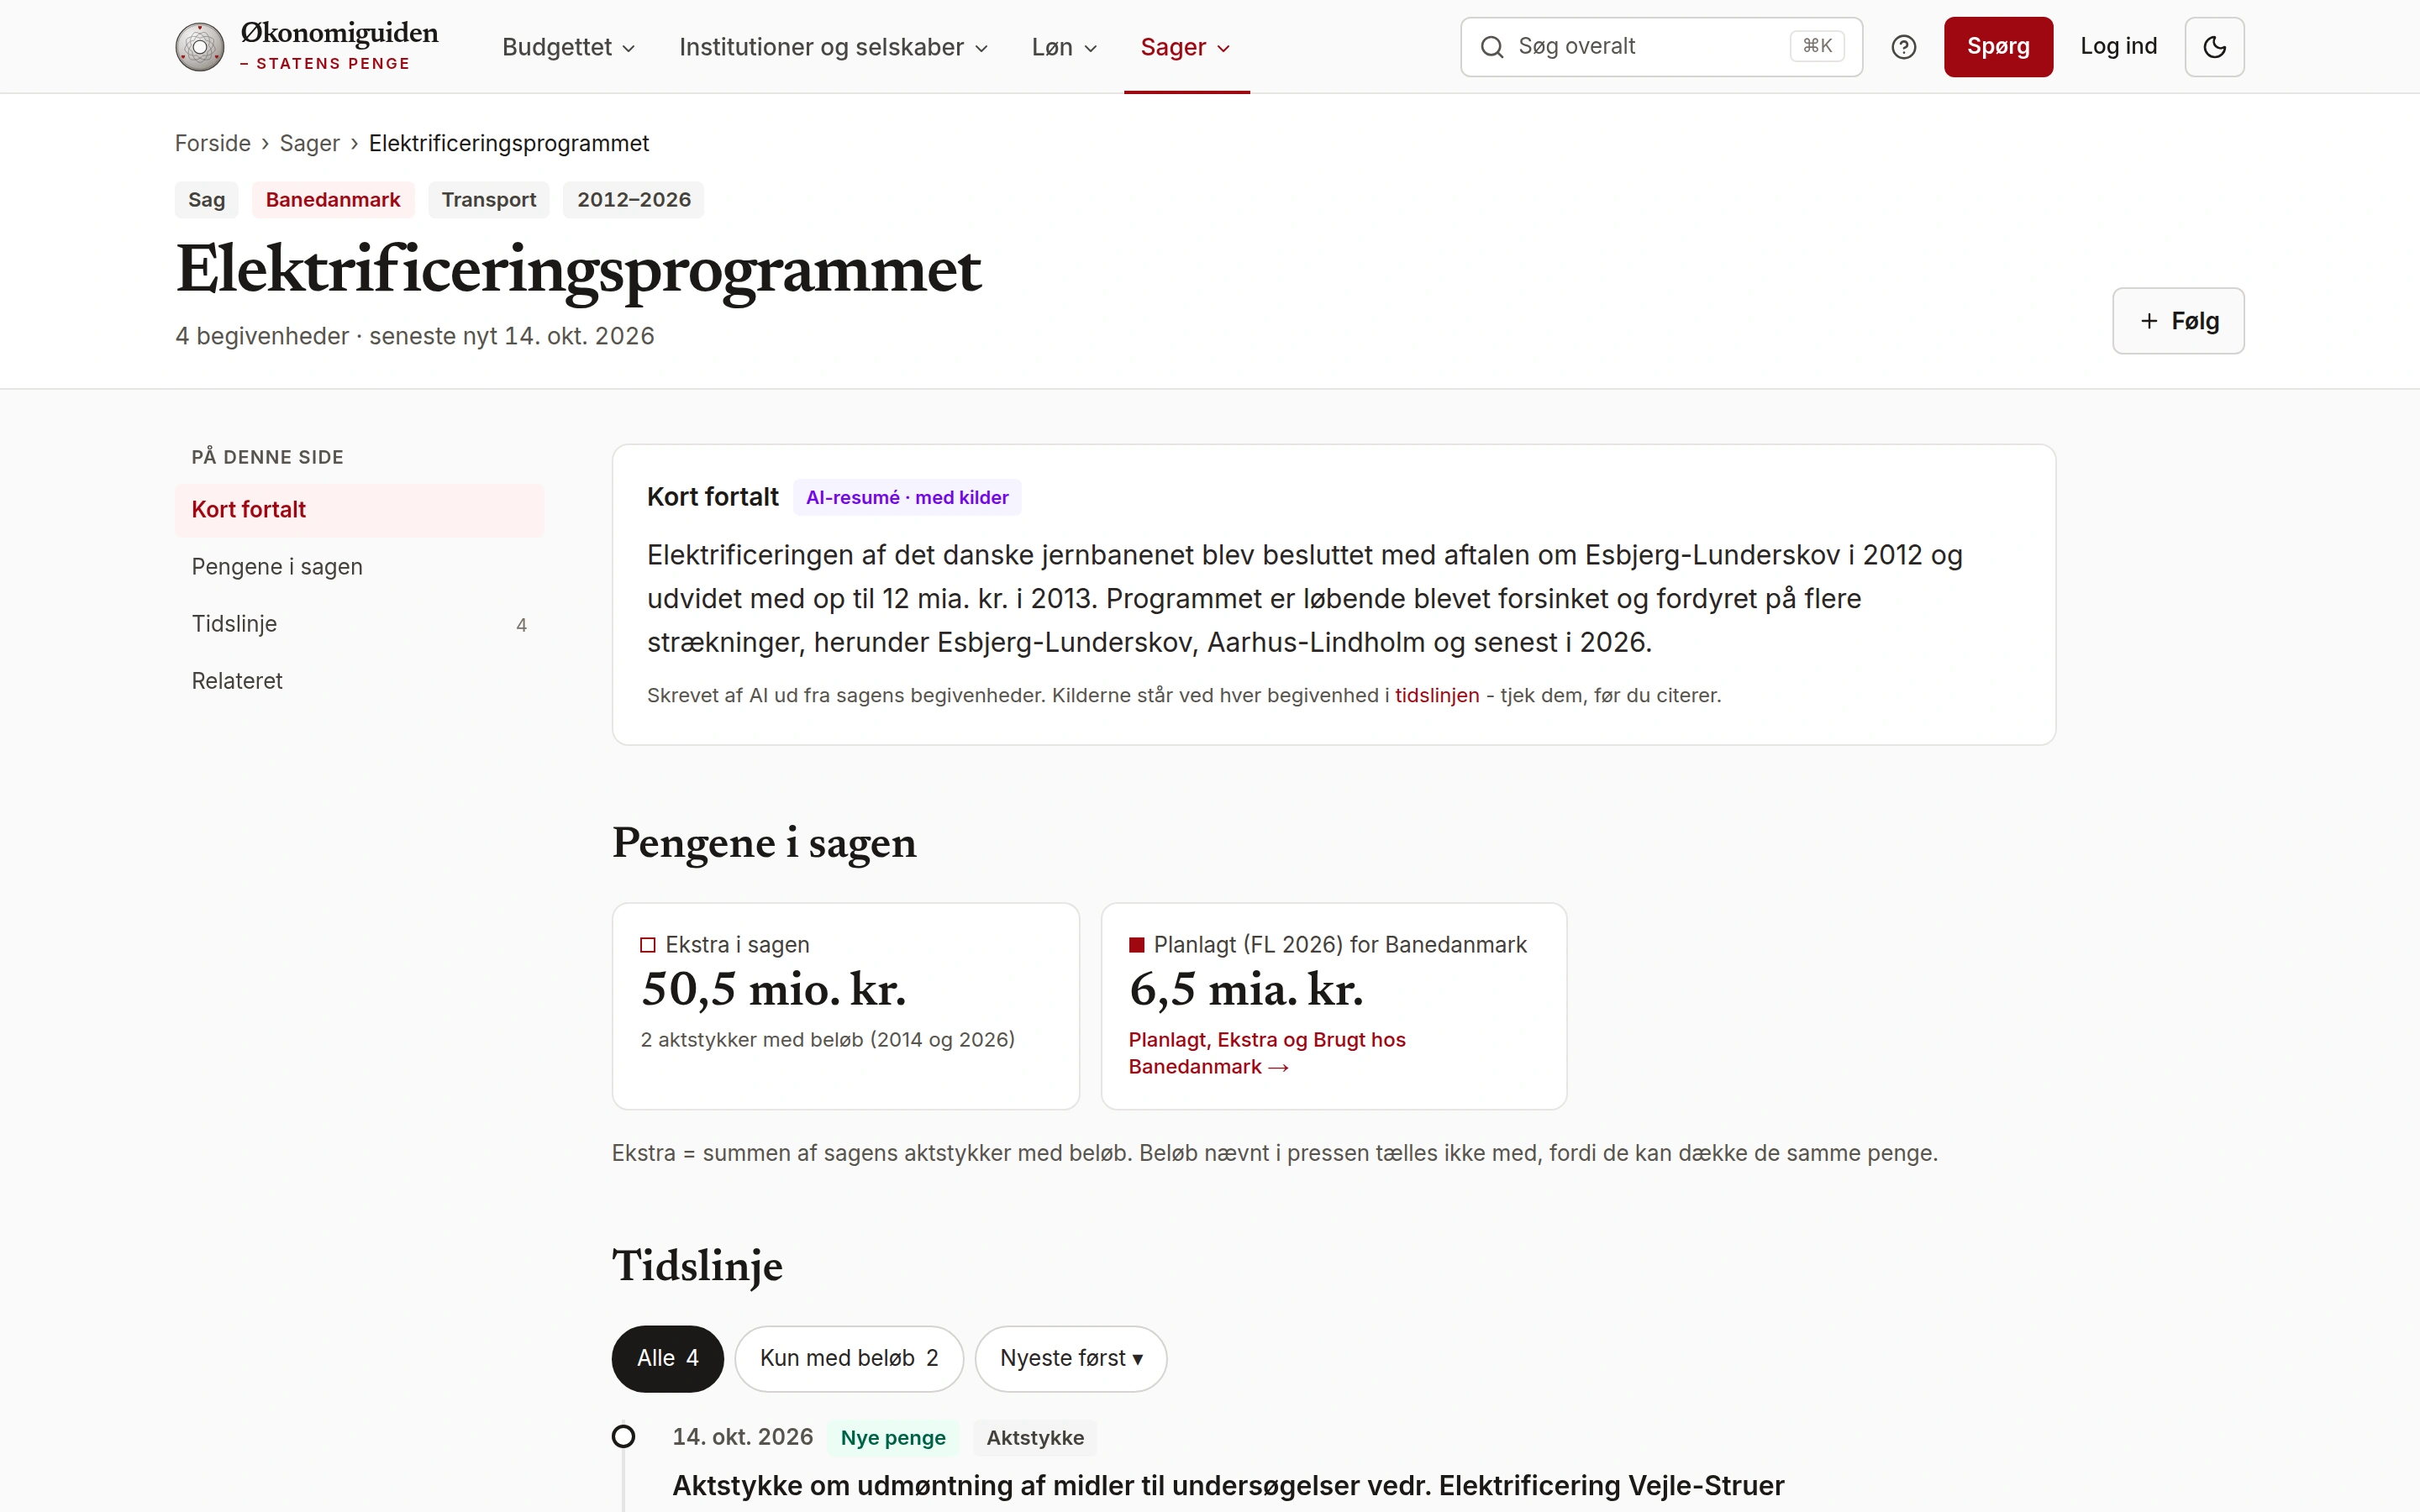Open the Sager menu
The height and width of the screenshot is (1512, 2420).
1186,47
